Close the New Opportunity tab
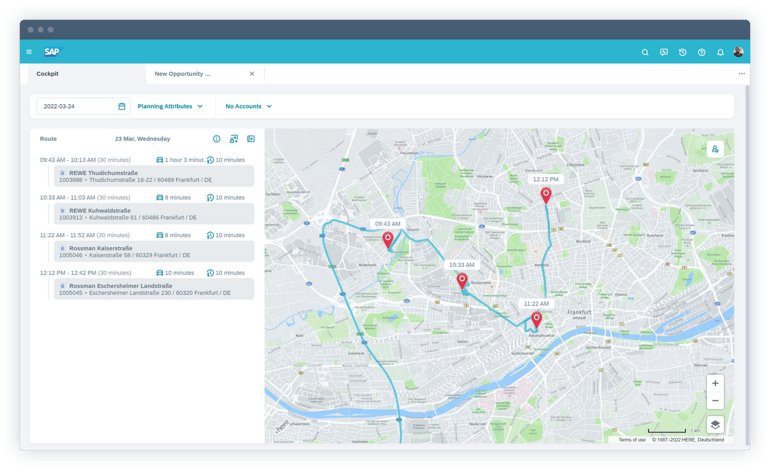This screenshot has width=770, height=470. [252, 74]
